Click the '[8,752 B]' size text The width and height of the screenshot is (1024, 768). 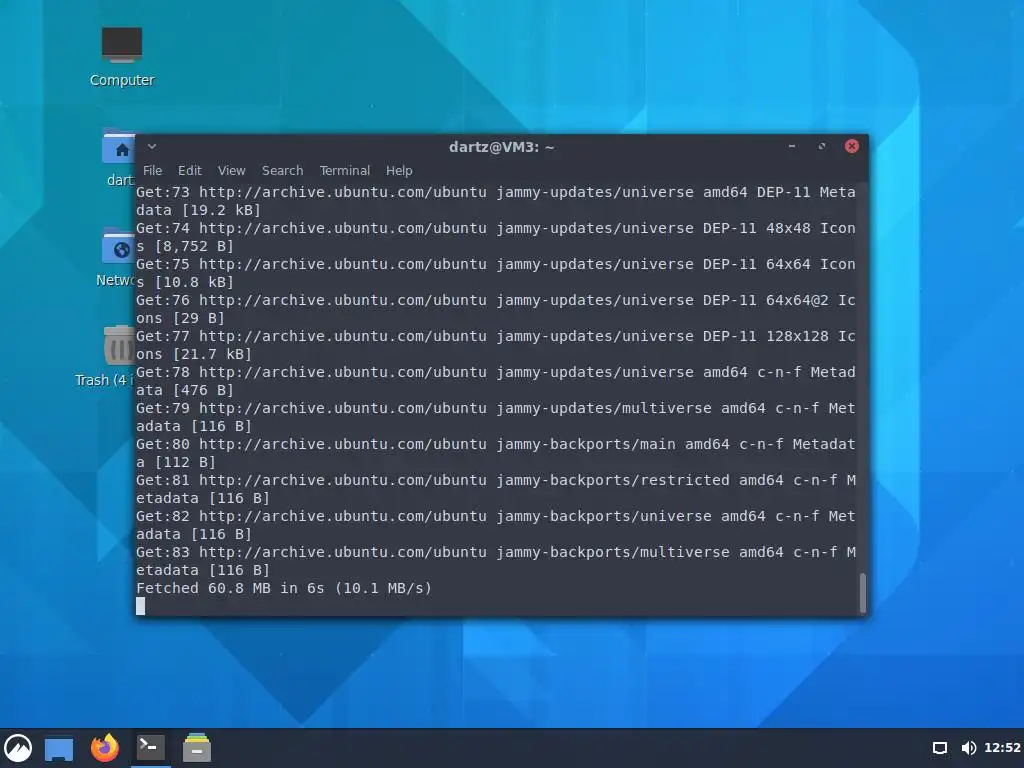[x=194, y=246]
